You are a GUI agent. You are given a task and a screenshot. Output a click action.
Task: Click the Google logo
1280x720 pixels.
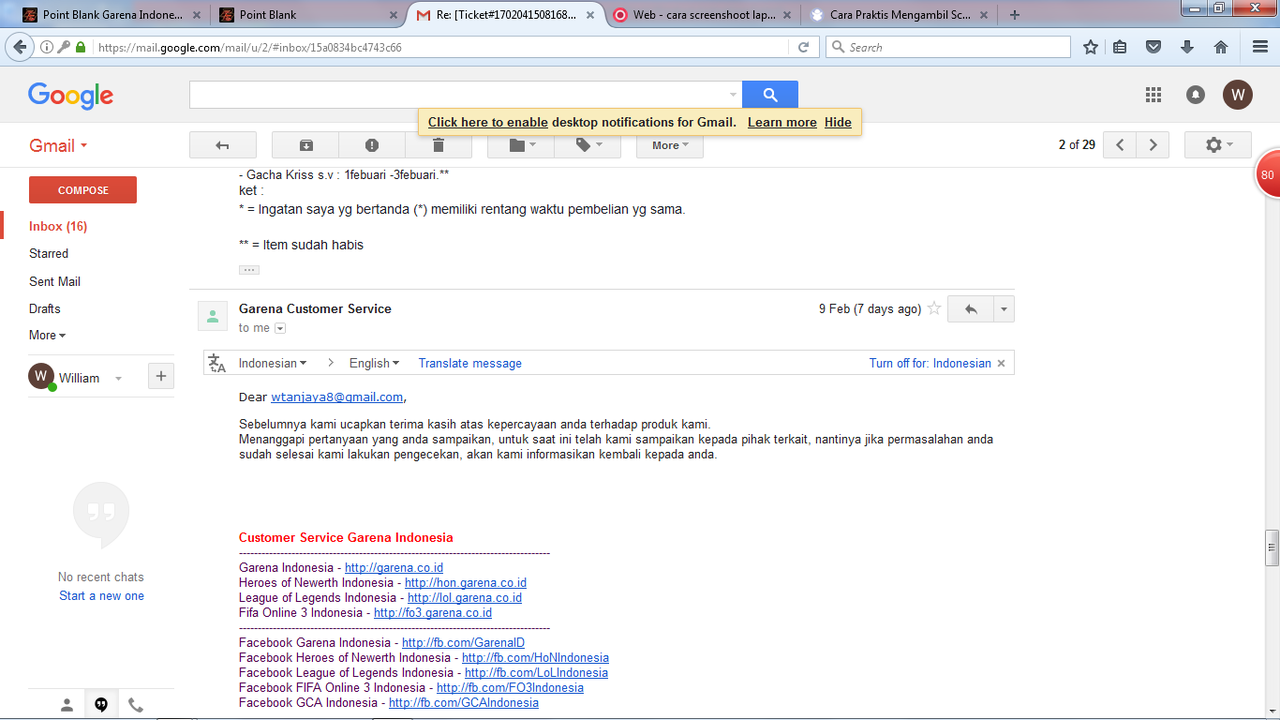tap(71, 96)
